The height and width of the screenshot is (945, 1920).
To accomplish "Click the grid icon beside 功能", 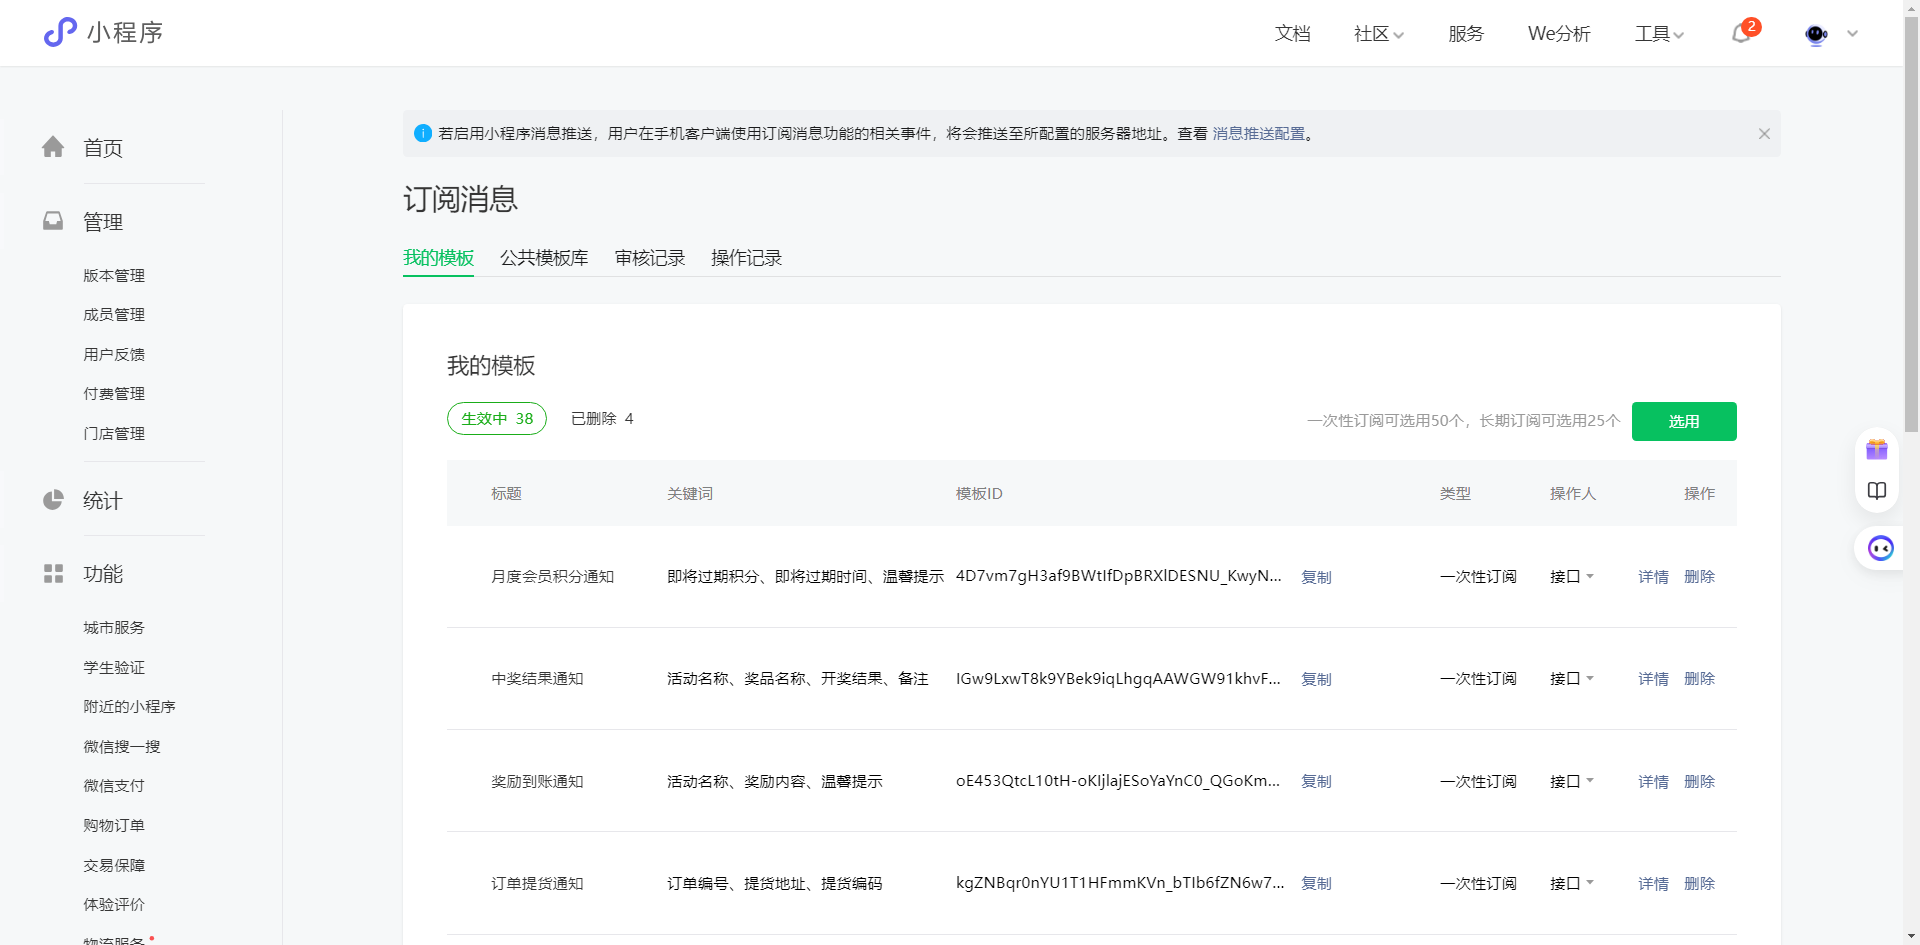I will (x=53, y=574).
